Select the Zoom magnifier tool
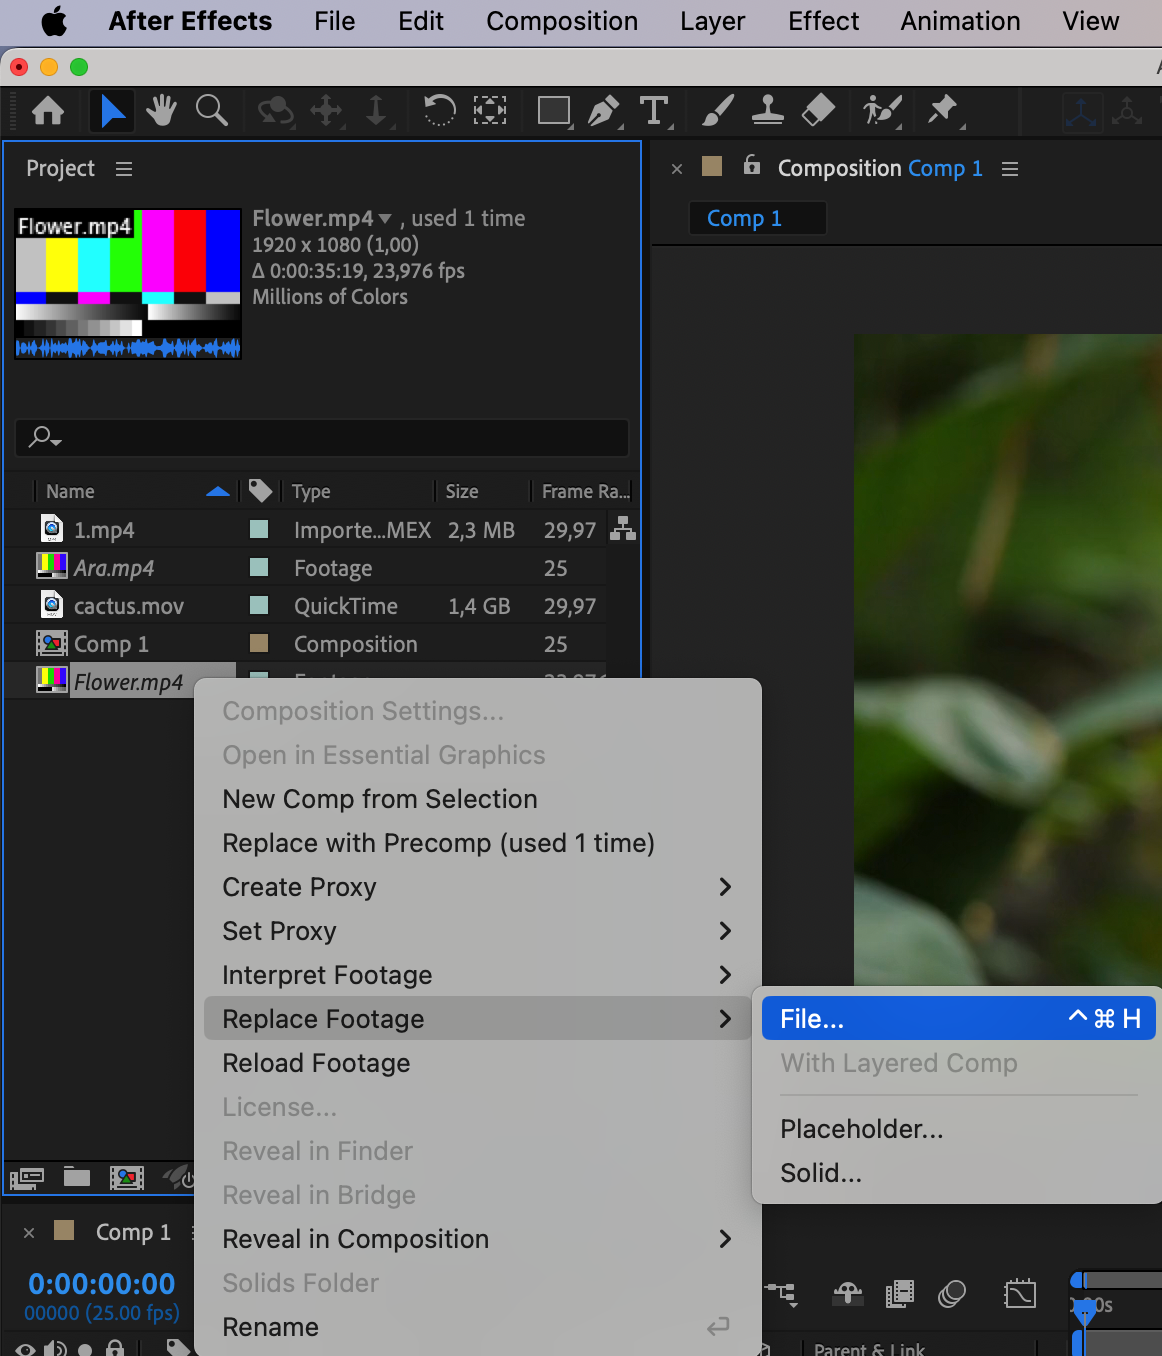The image size is (1162, 1356). [211, 110]
